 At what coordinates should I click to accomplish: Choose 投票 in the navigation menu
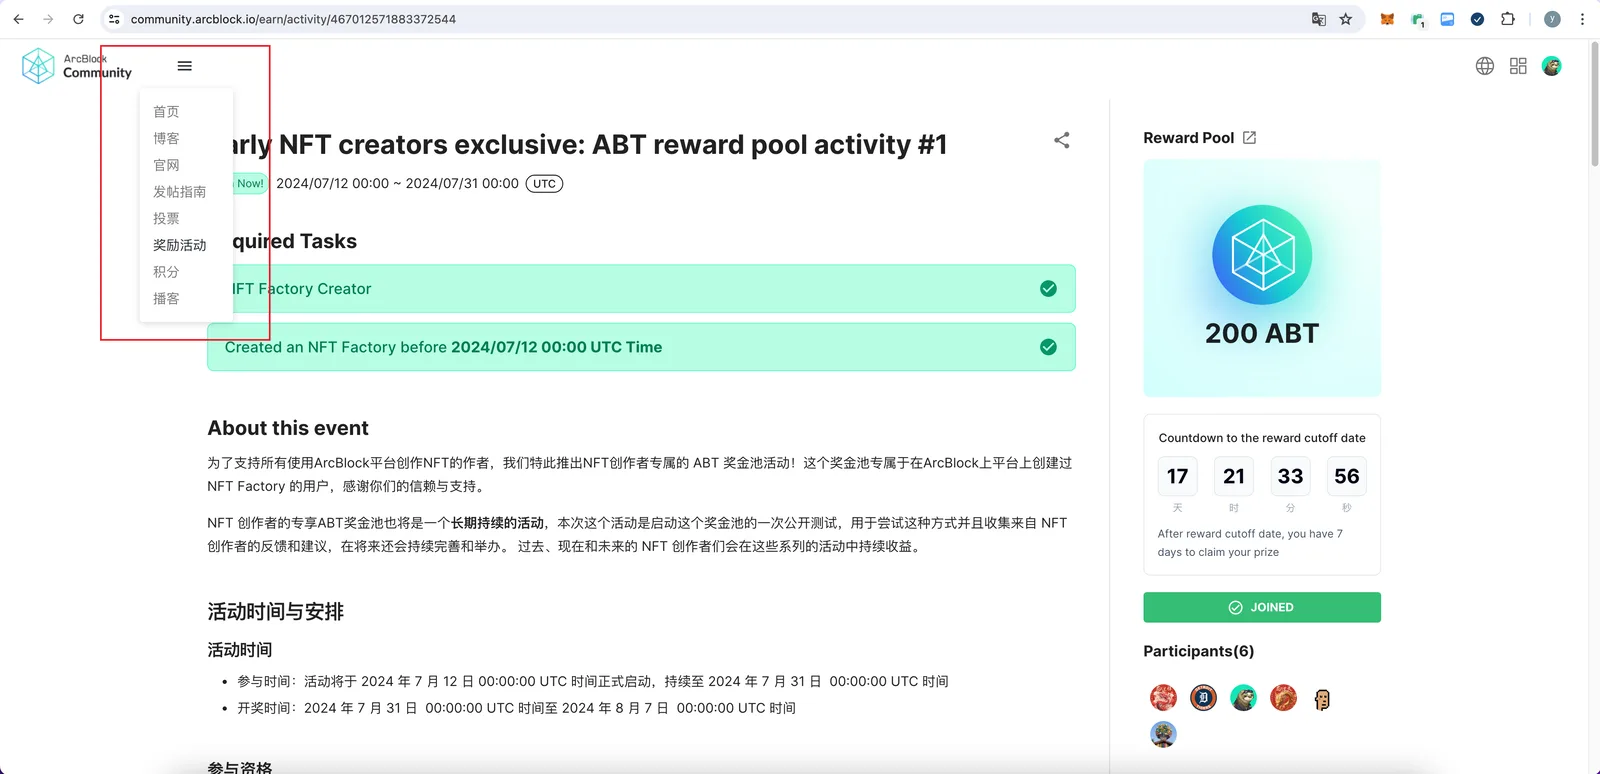coord(166,219)
